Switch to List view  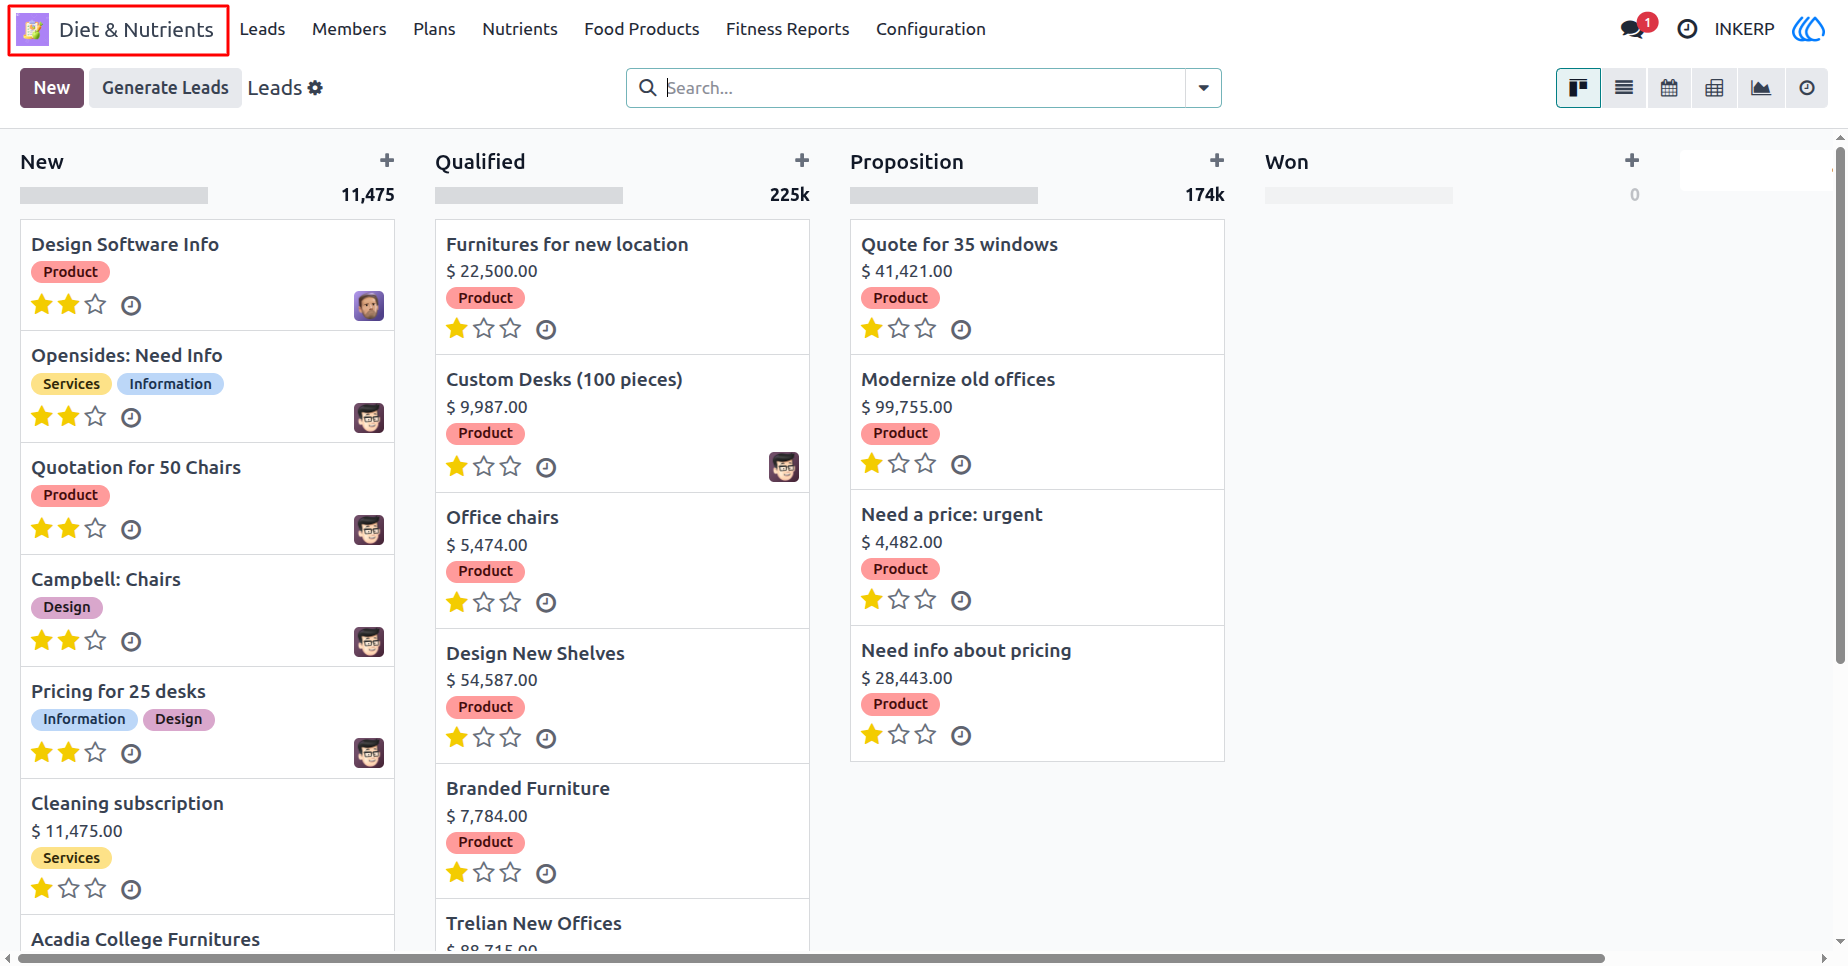point(1624,88)
